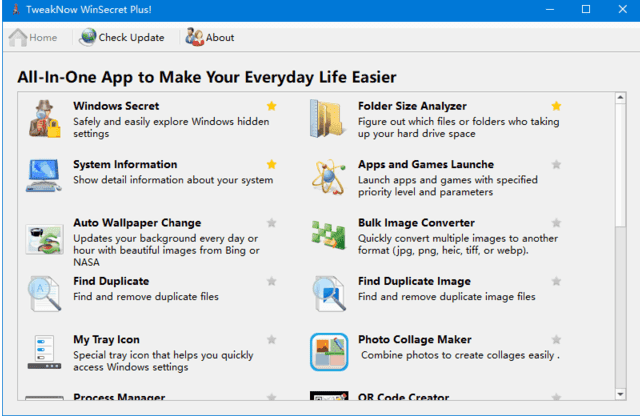Toggle the Photo Collage Maker favorite star

(x=556, y=339)
